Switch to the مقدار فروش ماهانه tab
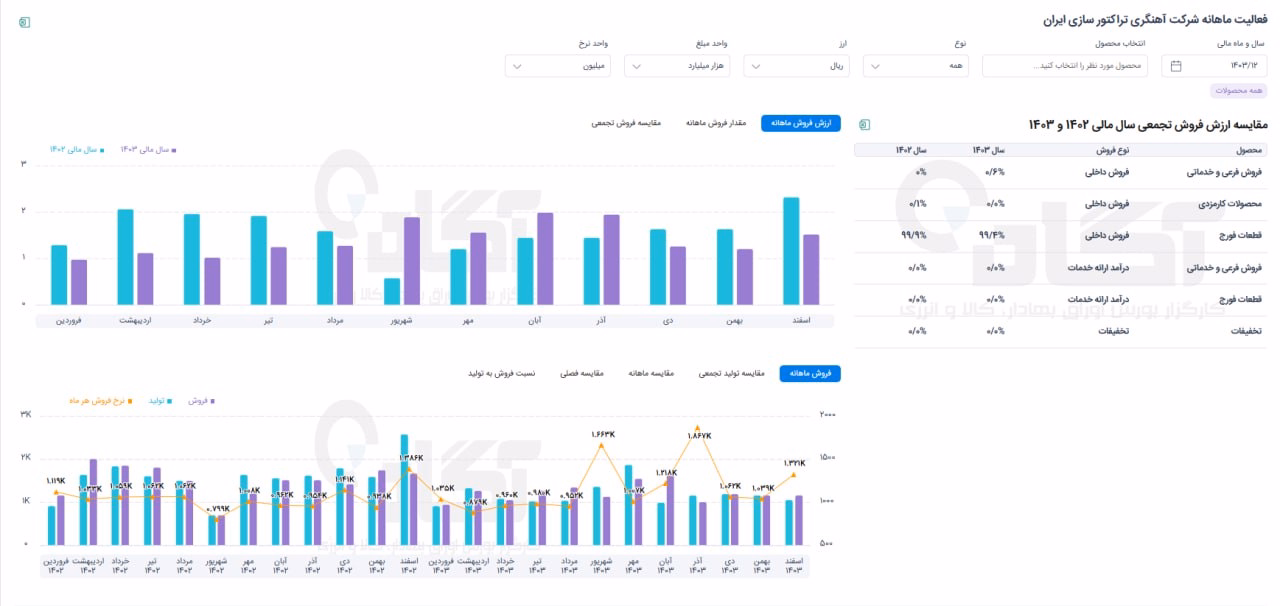 pyautogui.click(x=717, y=123)
